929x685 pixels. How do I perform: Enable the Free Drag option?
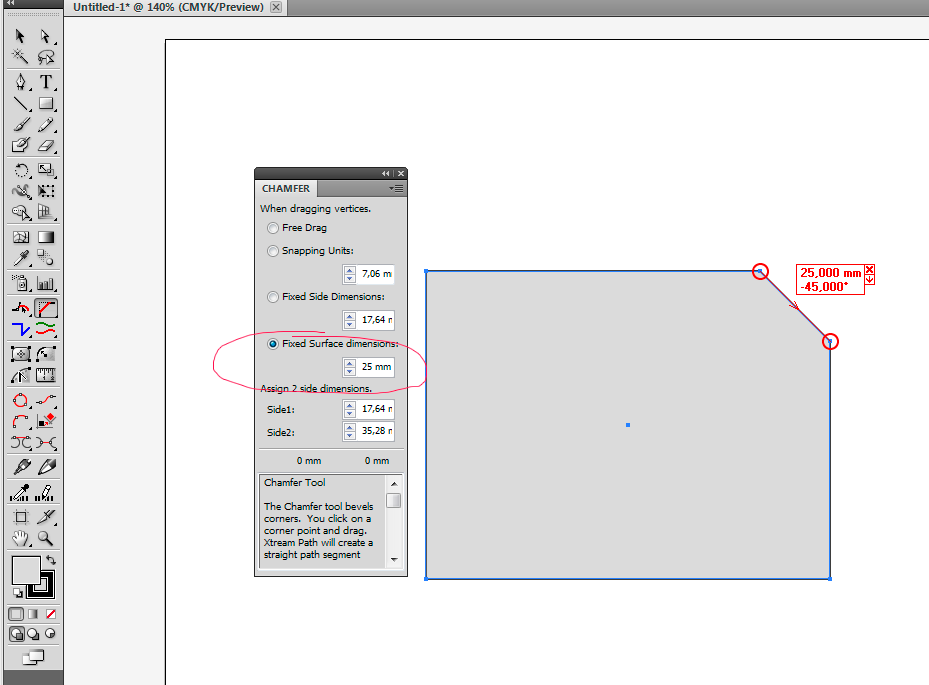click(x=272, y=228)
